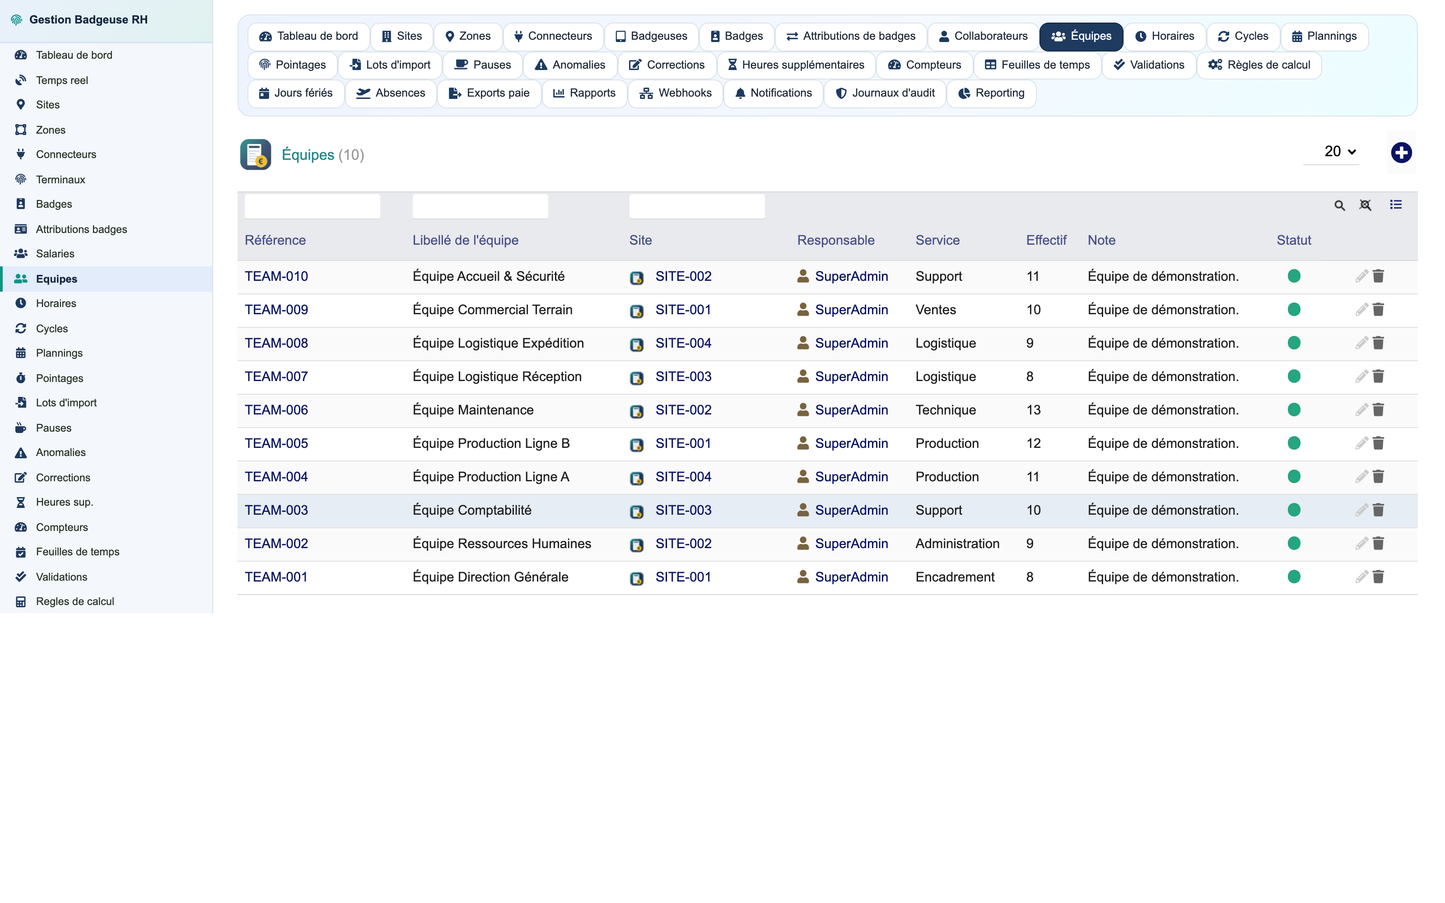Image resolution: width=1445 pixels, height=903 pixels.
Task: Open SITE-004 link in TEAM-008 row
Action: click(683, 343)
